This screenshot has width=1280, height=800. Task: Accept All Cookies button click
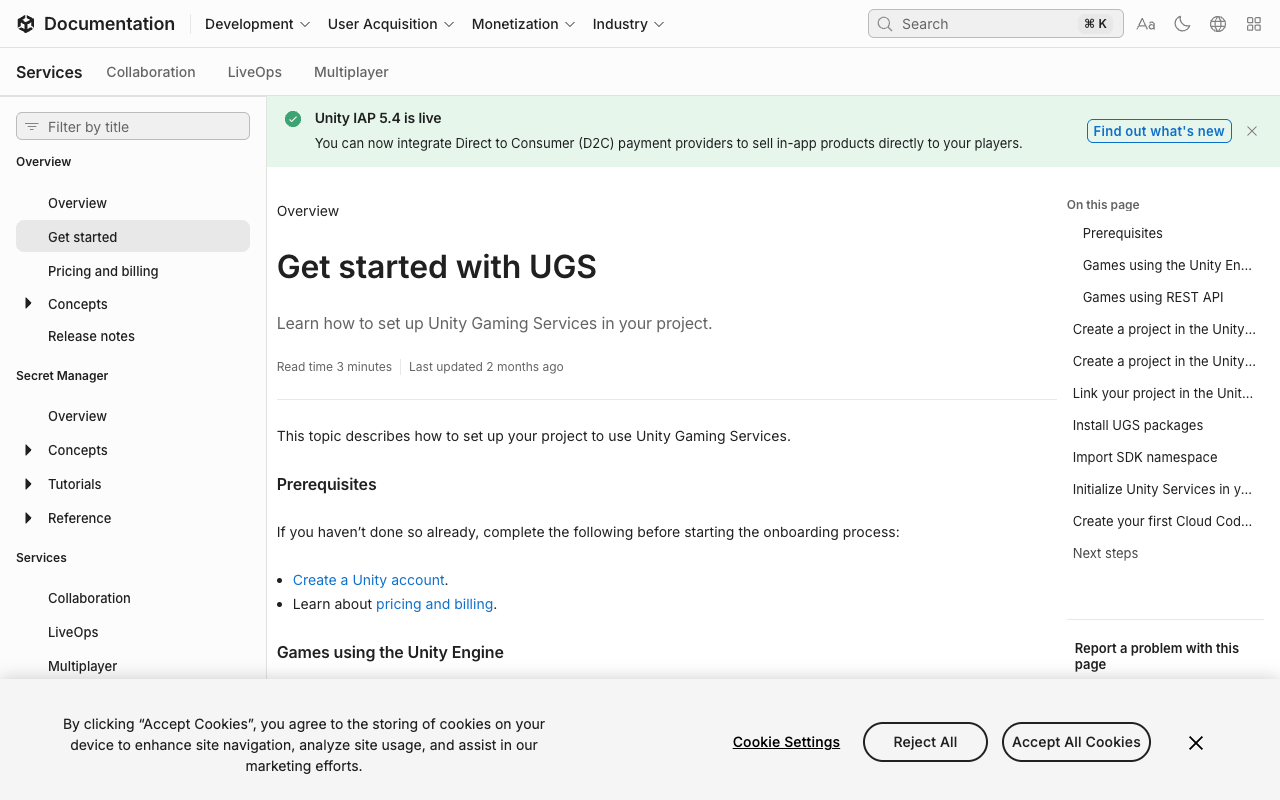(x=1076, y=742)
